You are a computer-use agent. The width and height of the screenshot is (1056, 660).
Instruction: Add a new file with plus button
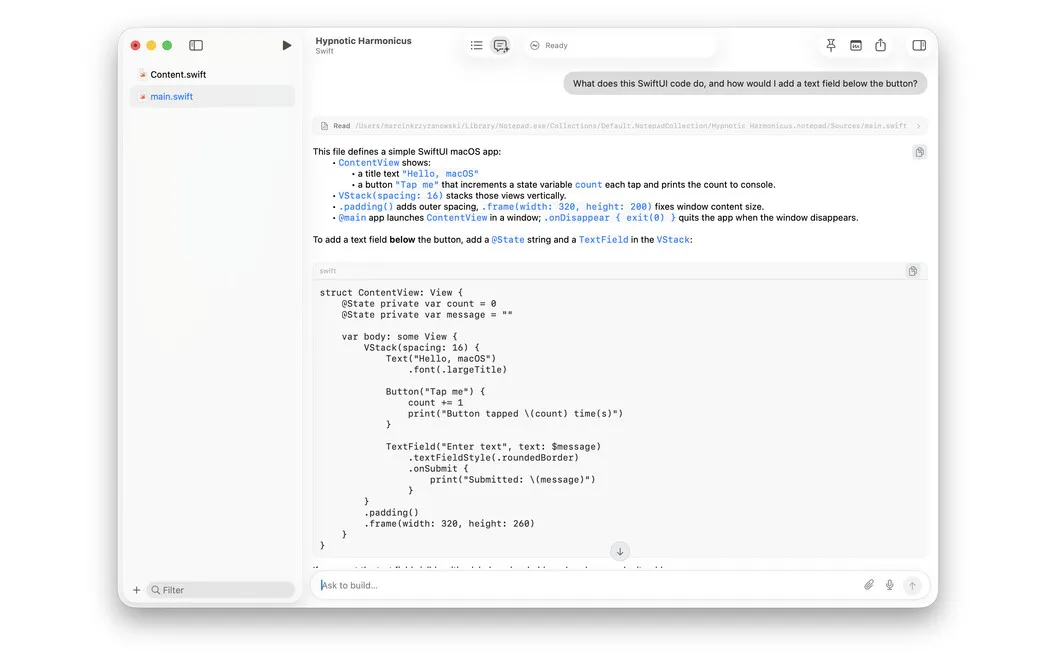pyautogui.click(x=136, y=590)
